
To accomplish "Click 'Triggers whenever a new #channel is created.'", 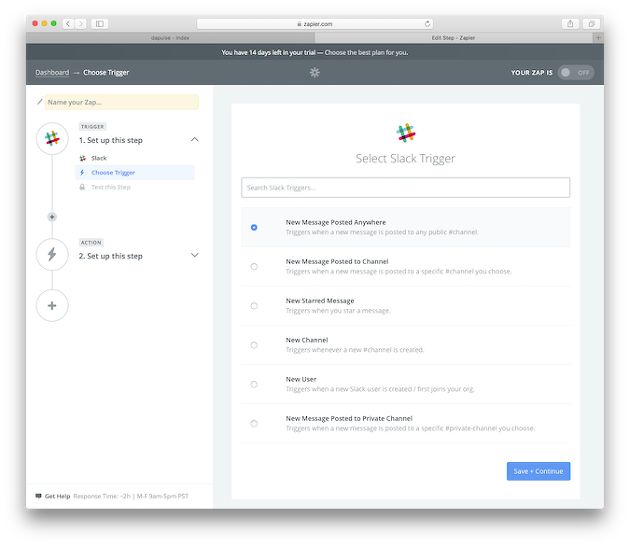I will point(355,350).
